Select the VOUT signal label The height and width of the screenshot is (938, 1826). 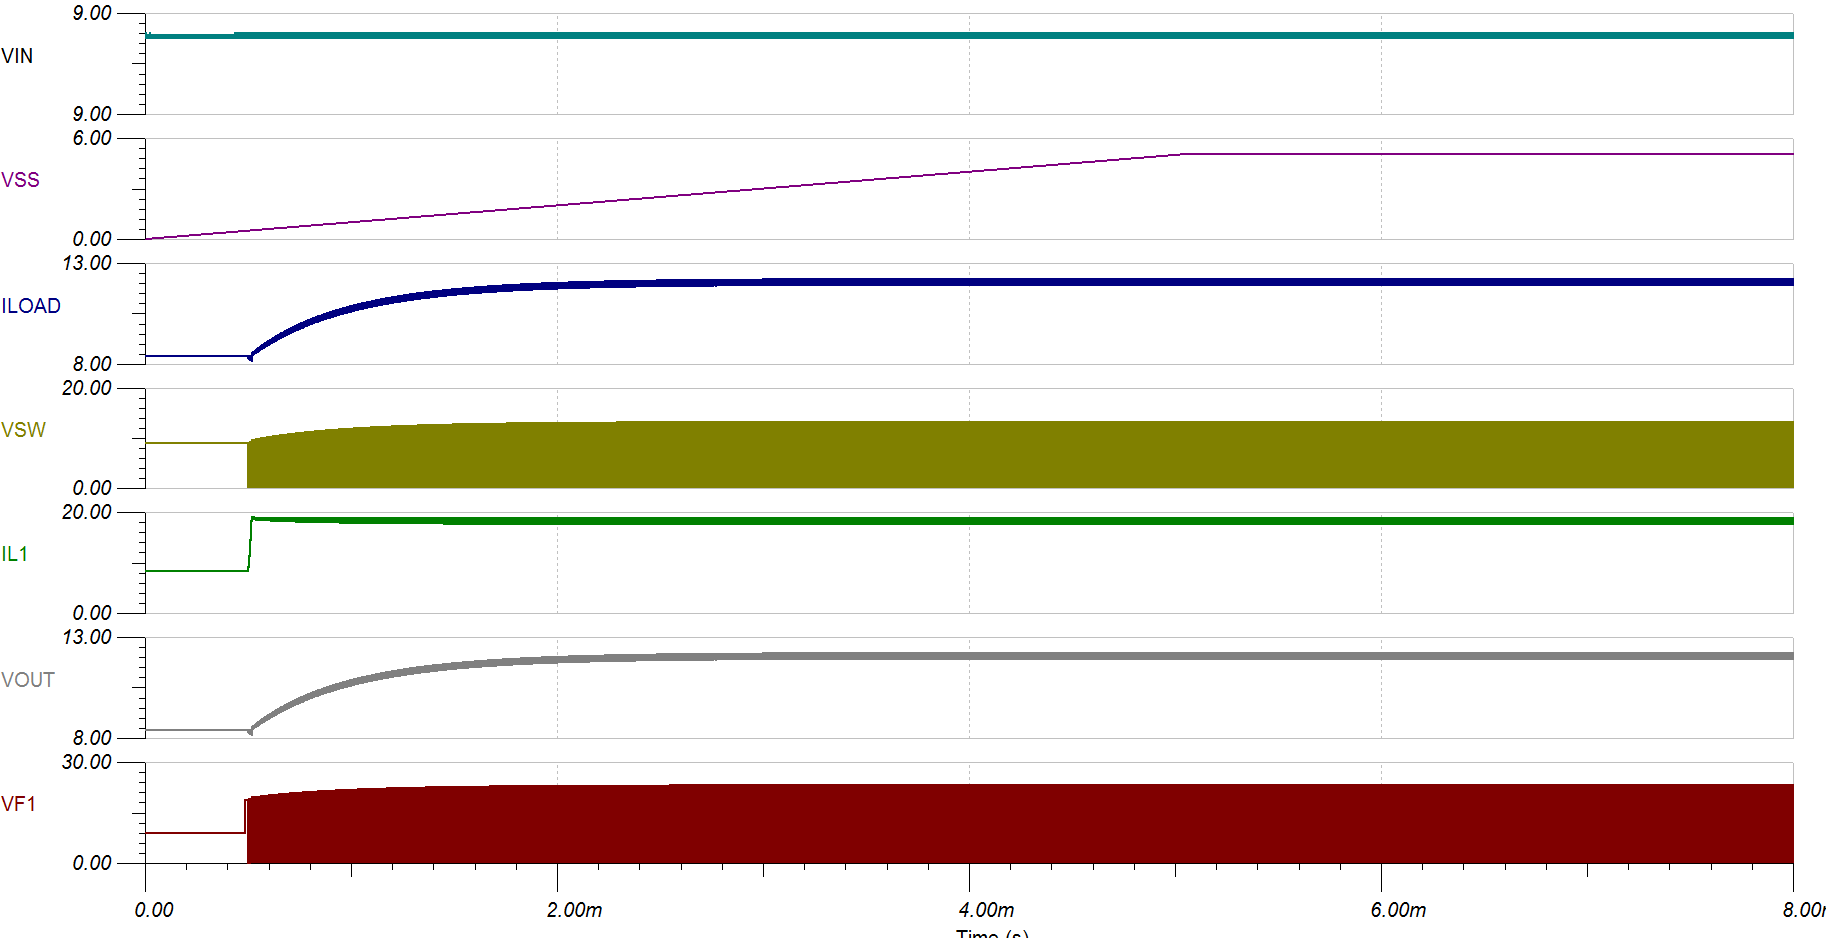[28, 680]
